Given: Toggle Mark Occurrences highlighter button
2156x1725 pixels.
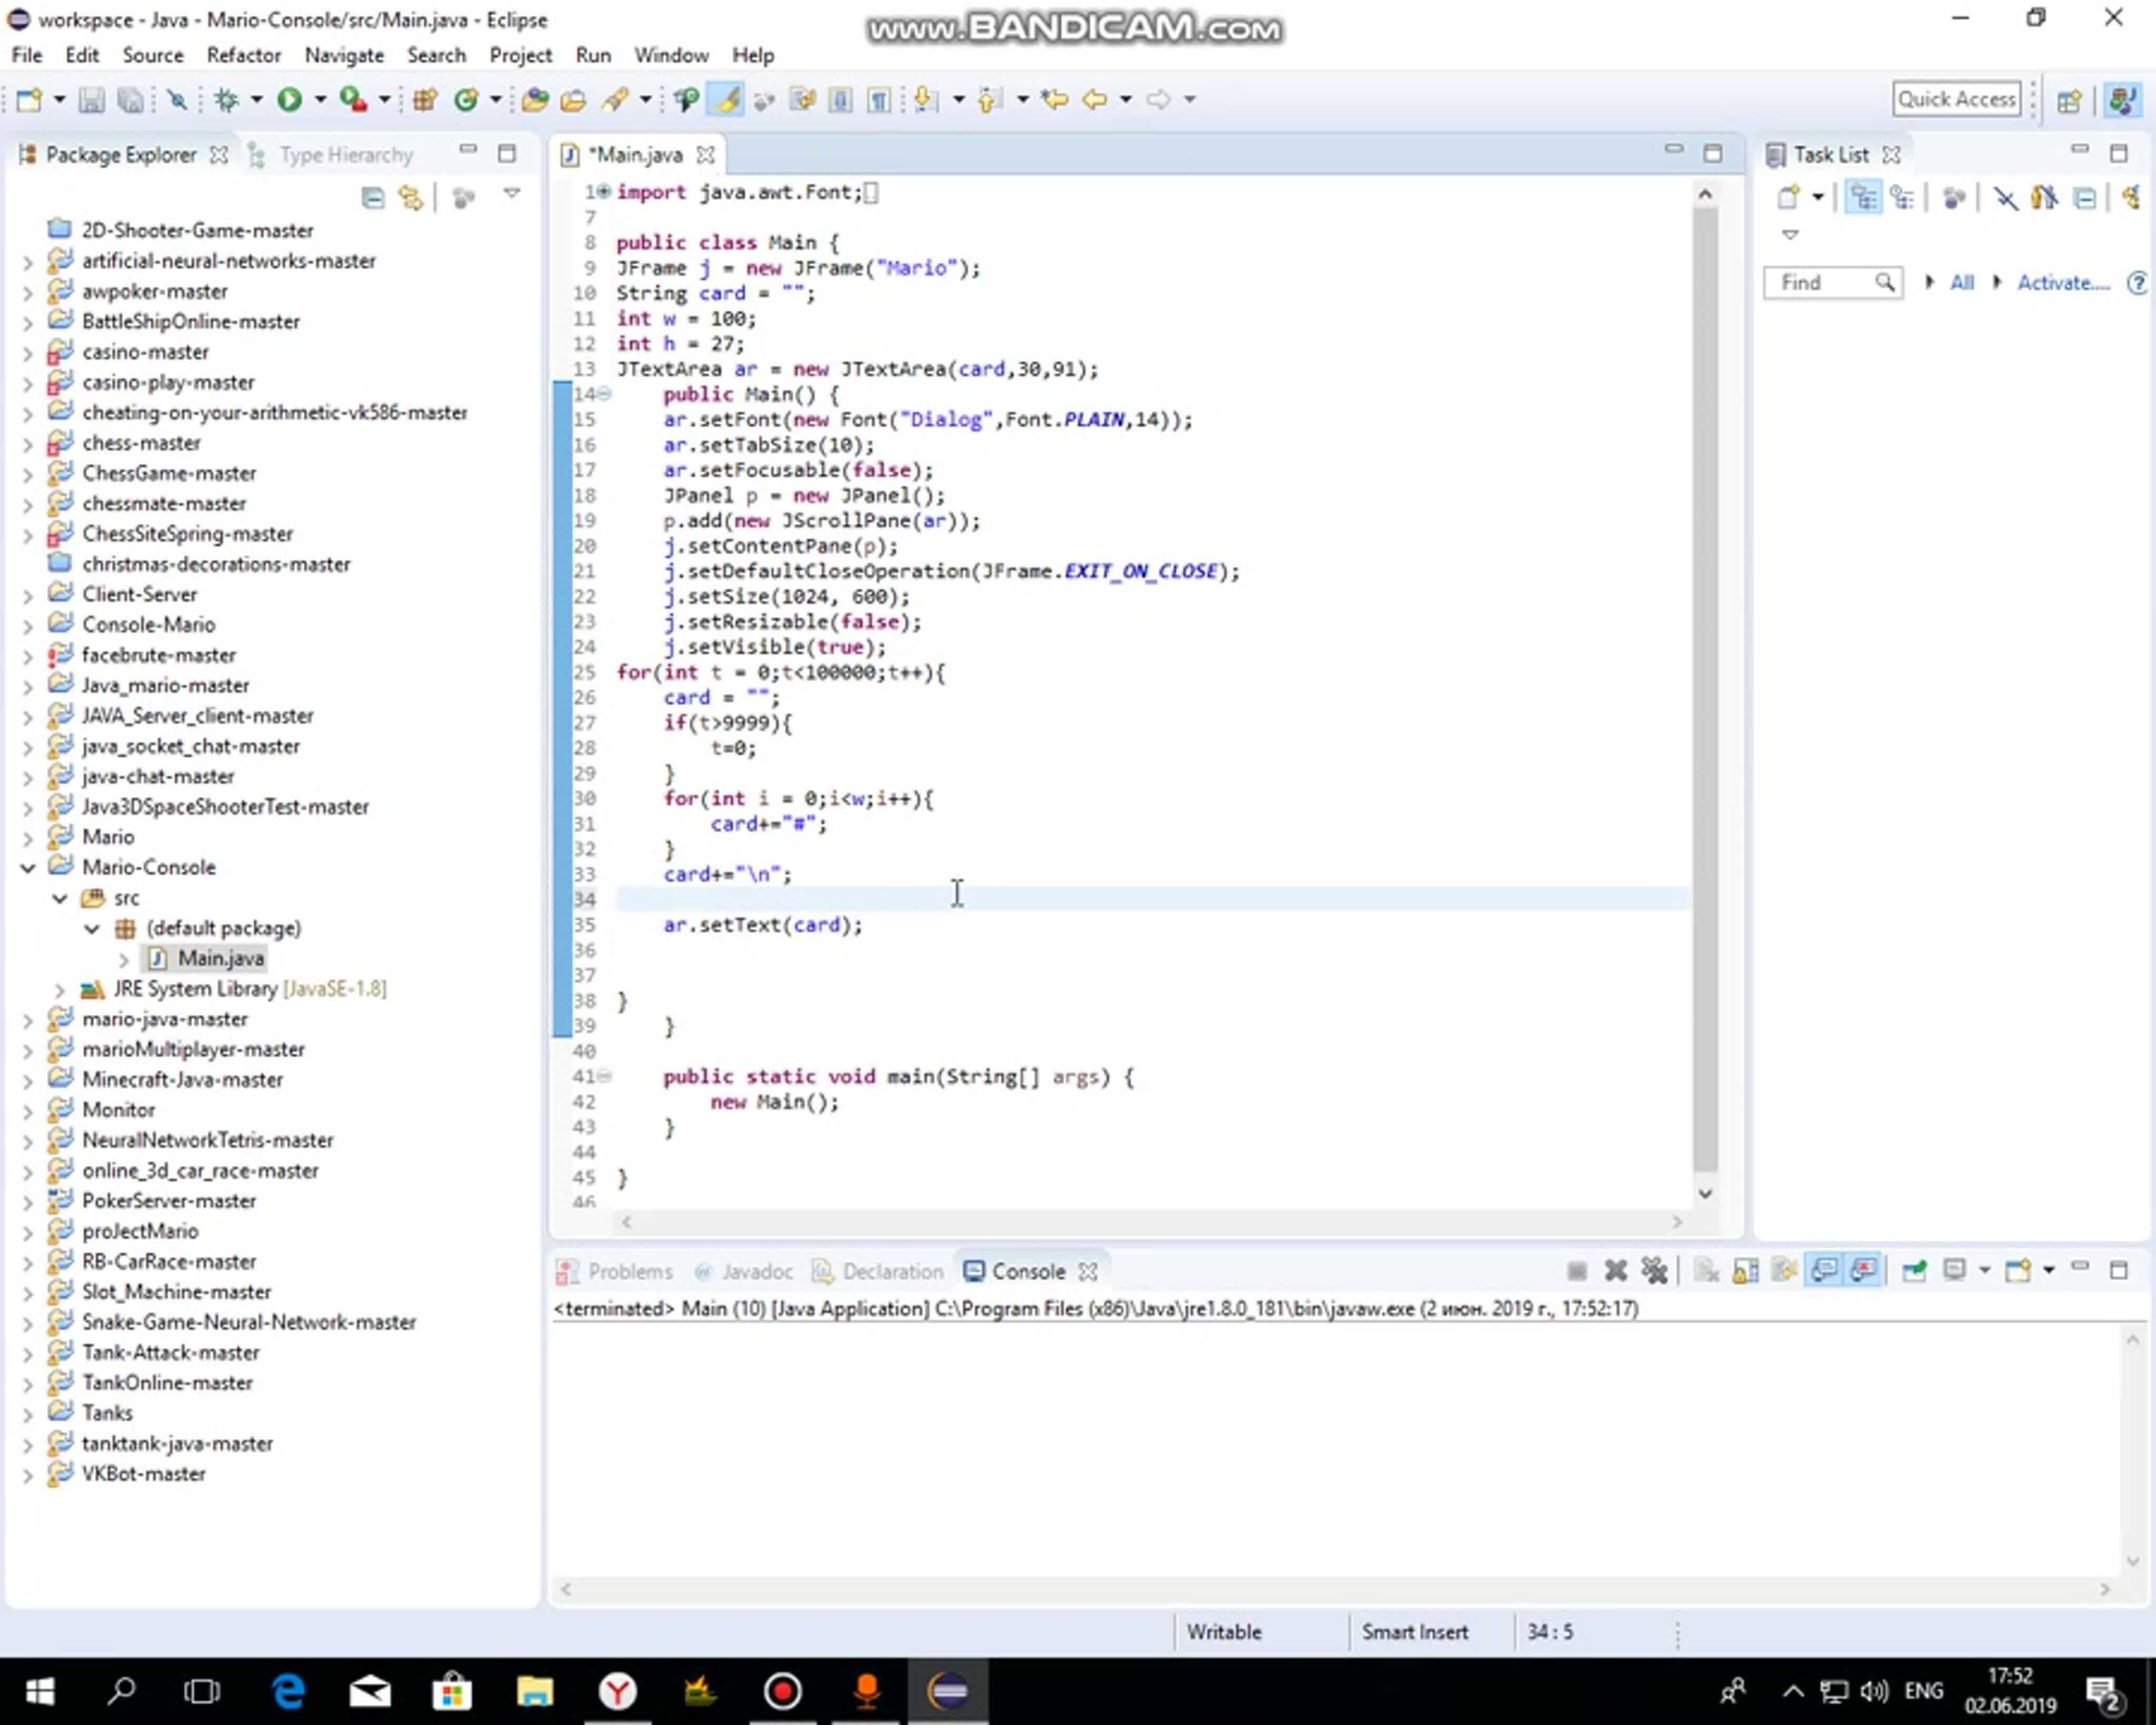Looking at the screenshot, I should [x=727, y=99].
